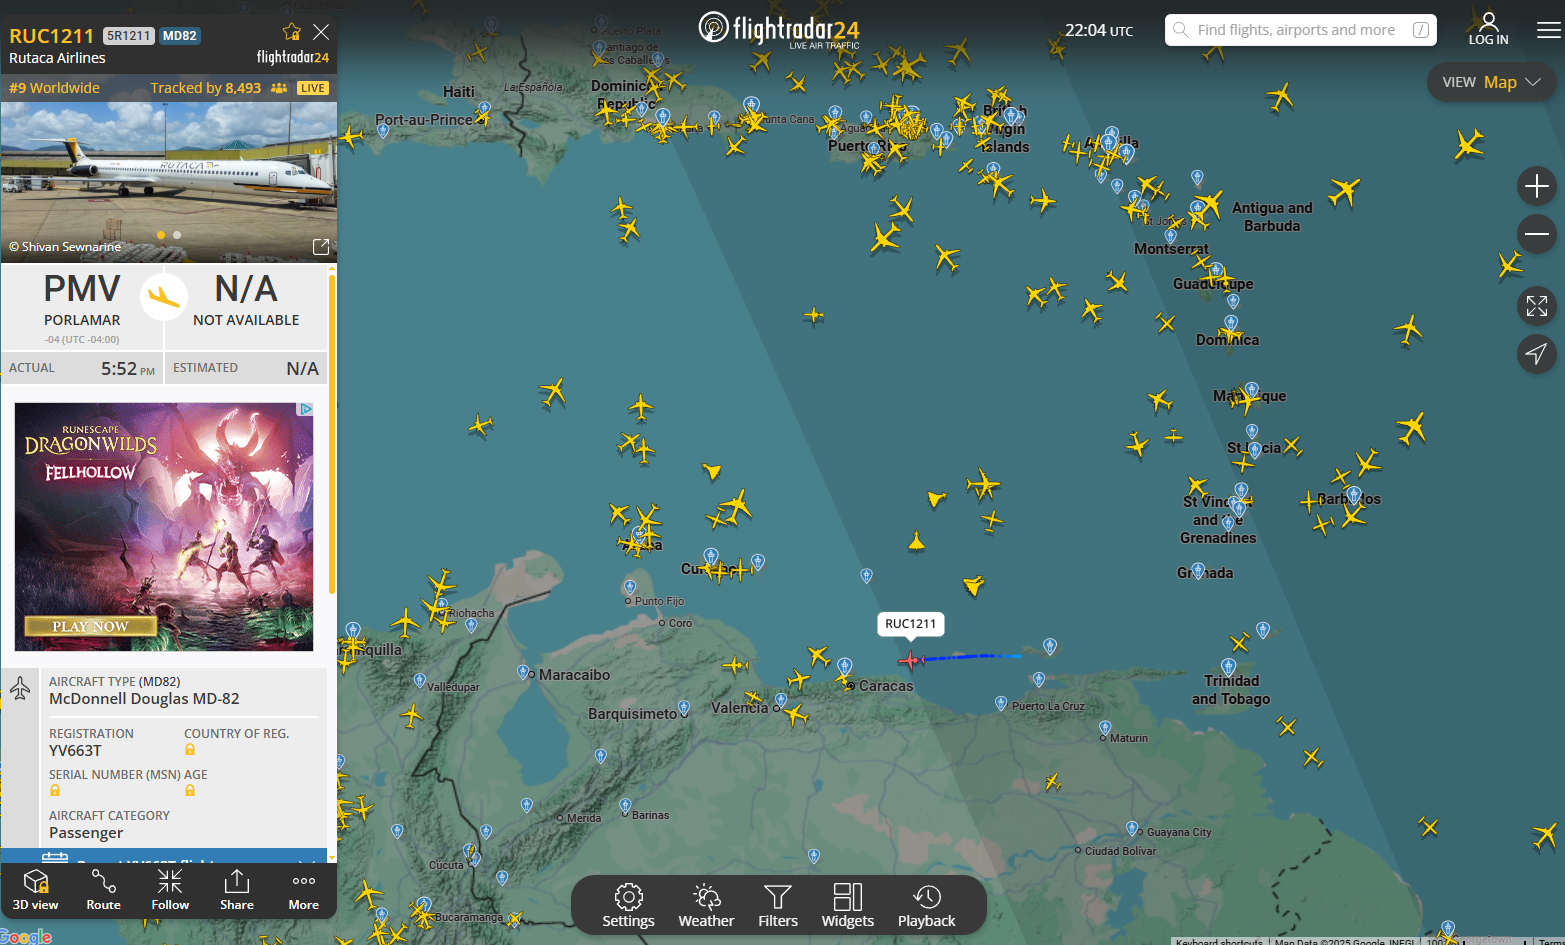Click the registration YV663T

pyautogui.click(x=75, y=751)
